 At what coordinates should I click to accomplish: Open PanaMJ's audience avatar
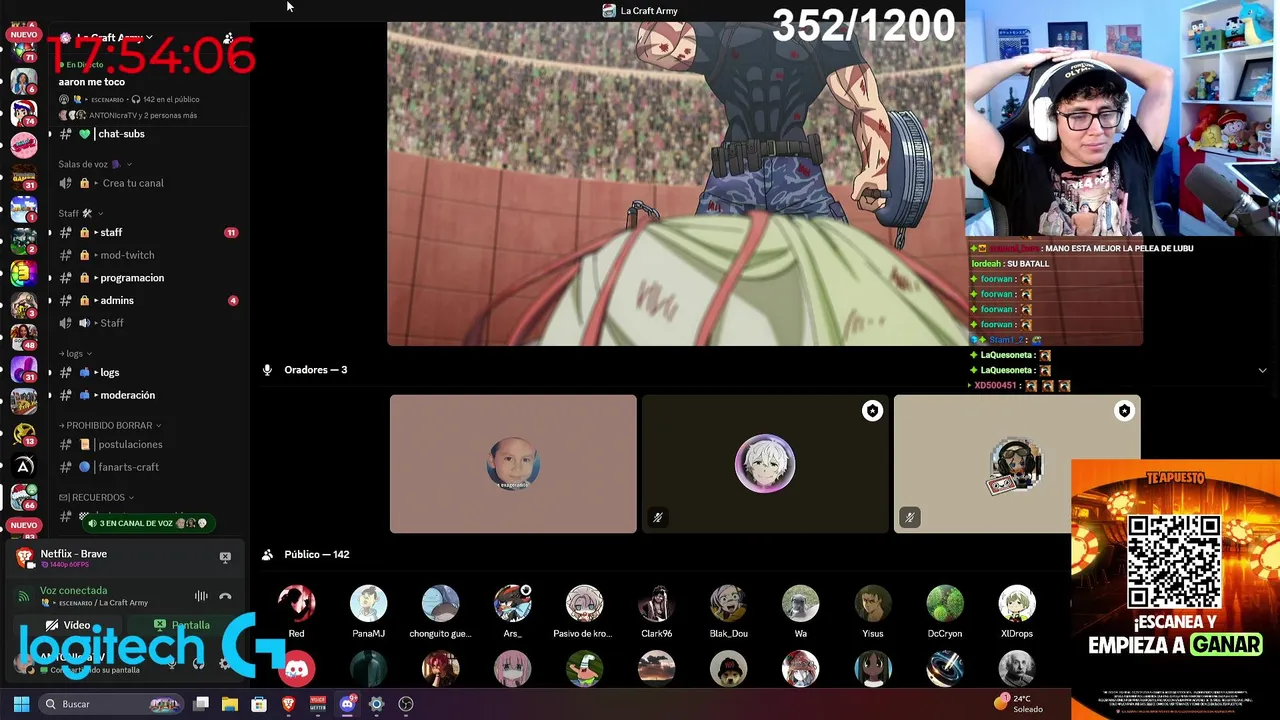point(368,604)
